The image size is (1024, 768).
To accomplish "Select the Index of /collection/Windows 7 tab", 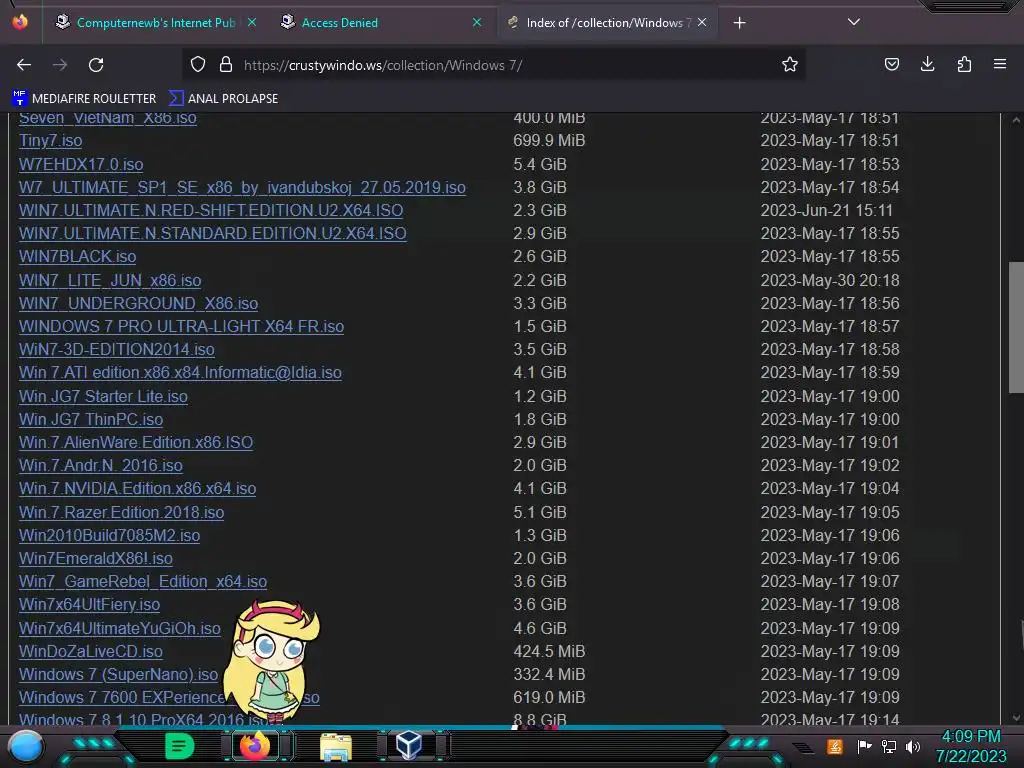I will (x=607, y=23).
